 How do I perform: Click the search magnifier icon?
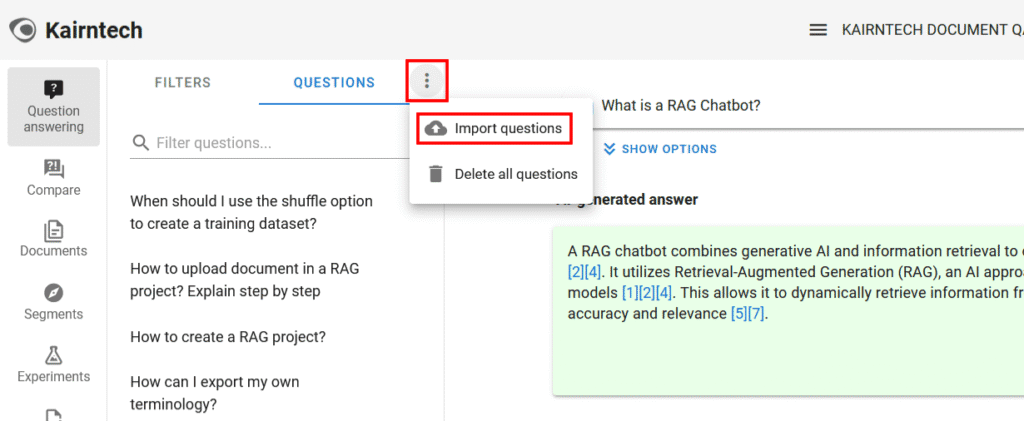(142, 143)
